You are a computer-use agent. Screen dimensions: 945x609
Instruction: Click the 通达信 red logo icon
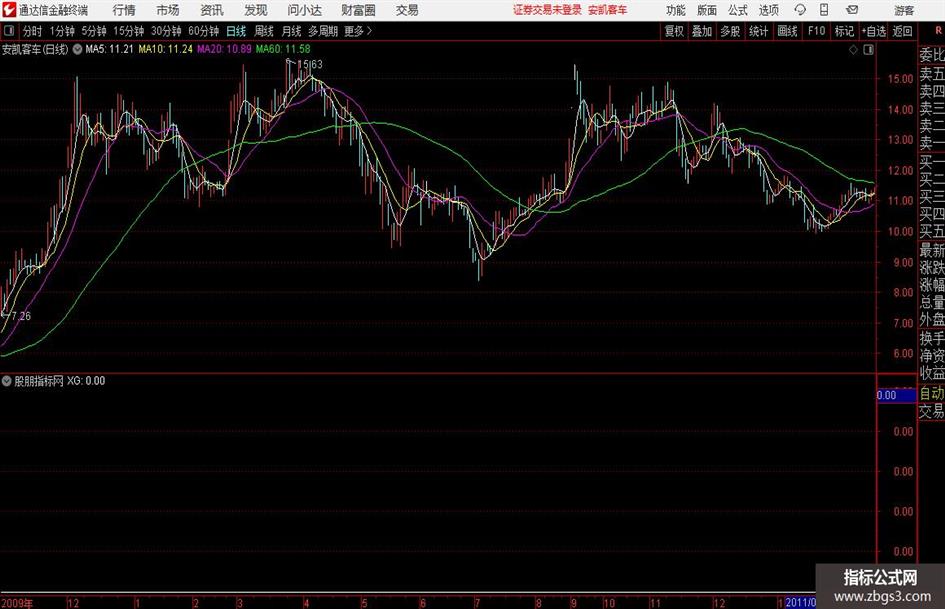coord(8,10)
